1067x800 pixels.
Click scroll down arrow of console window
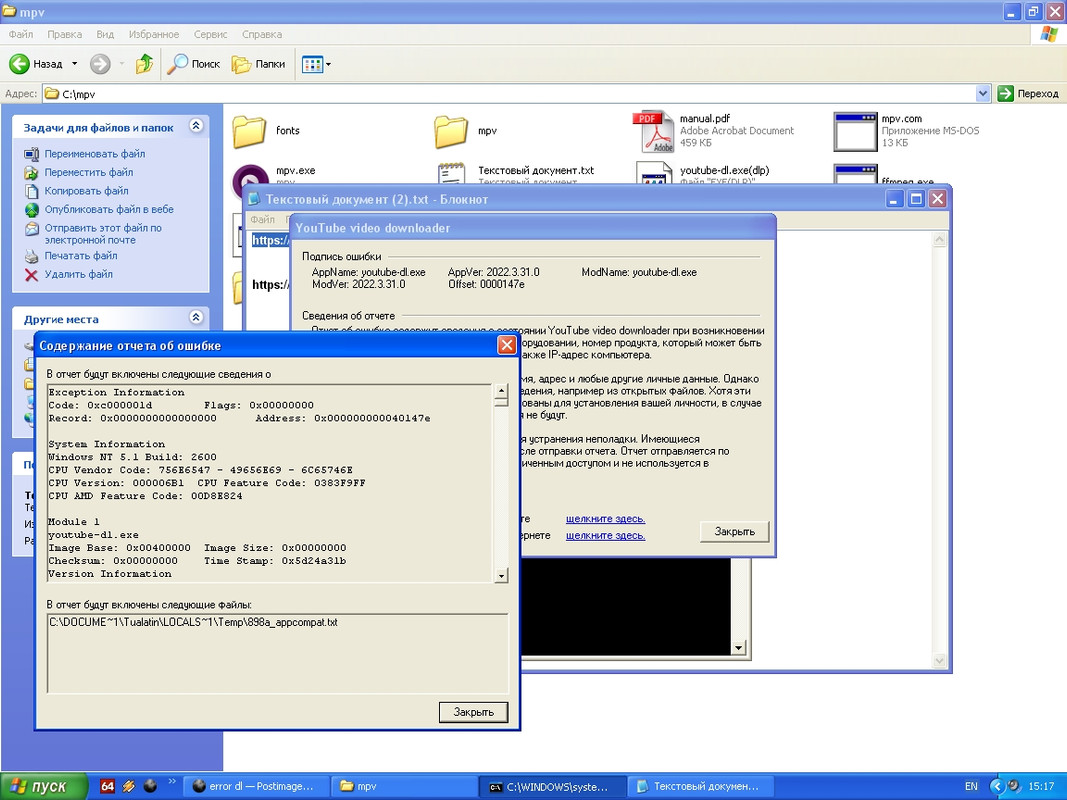pos(738,648)
